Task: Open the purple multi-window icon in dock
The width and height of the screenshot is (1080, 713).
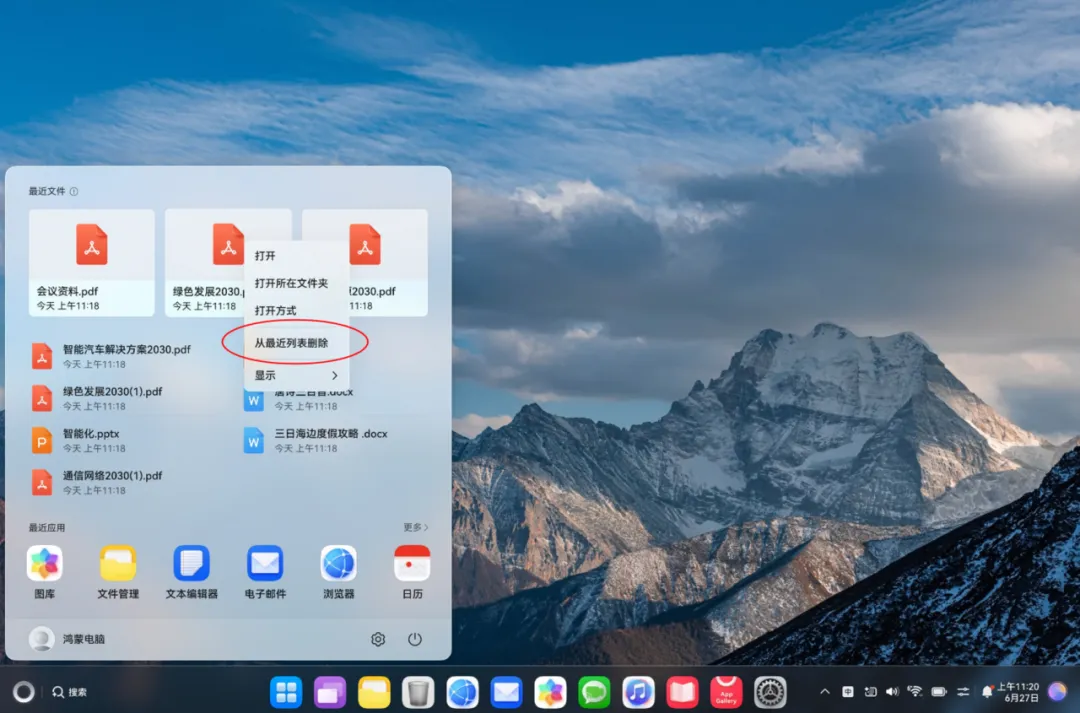Action: point(330,692)
